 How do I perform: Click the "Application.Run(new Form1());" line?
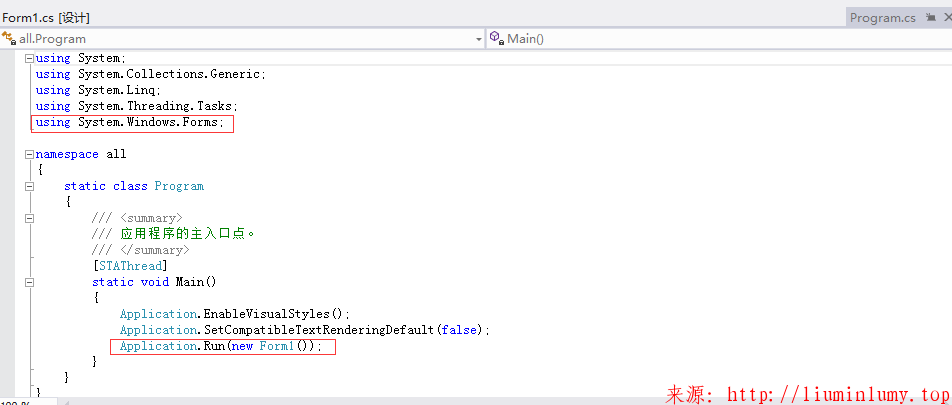click(x=221, y=346)
